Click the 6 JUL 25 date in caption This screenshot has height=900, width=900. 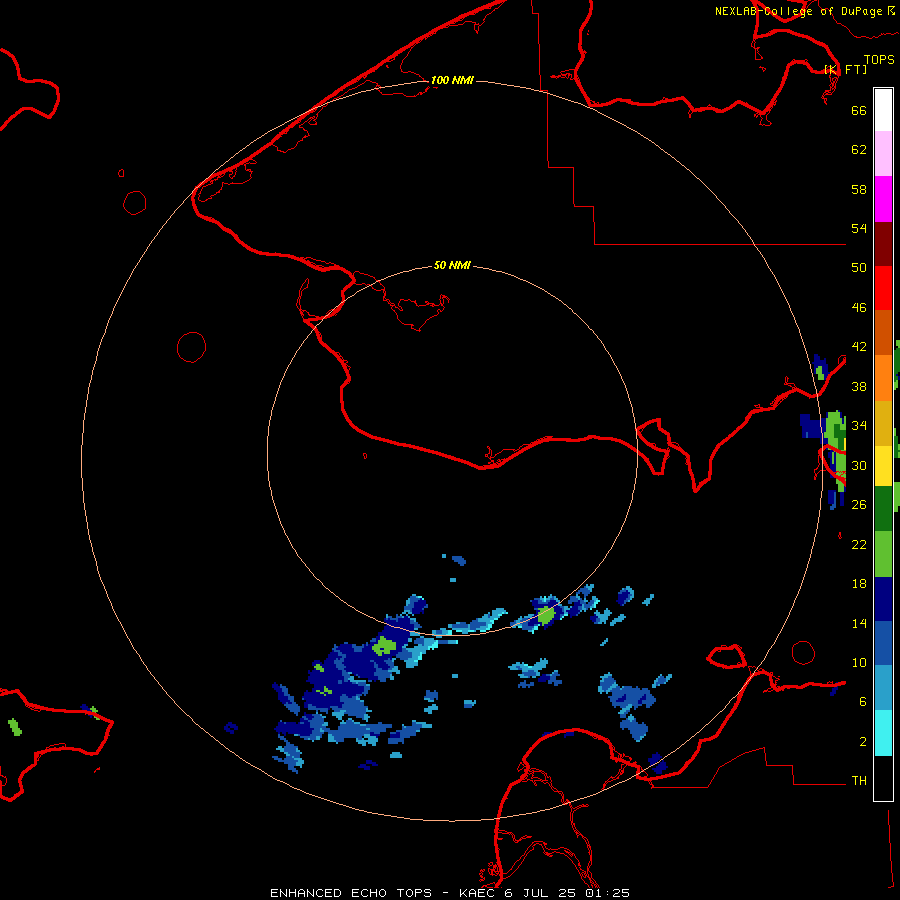(539, 893)
